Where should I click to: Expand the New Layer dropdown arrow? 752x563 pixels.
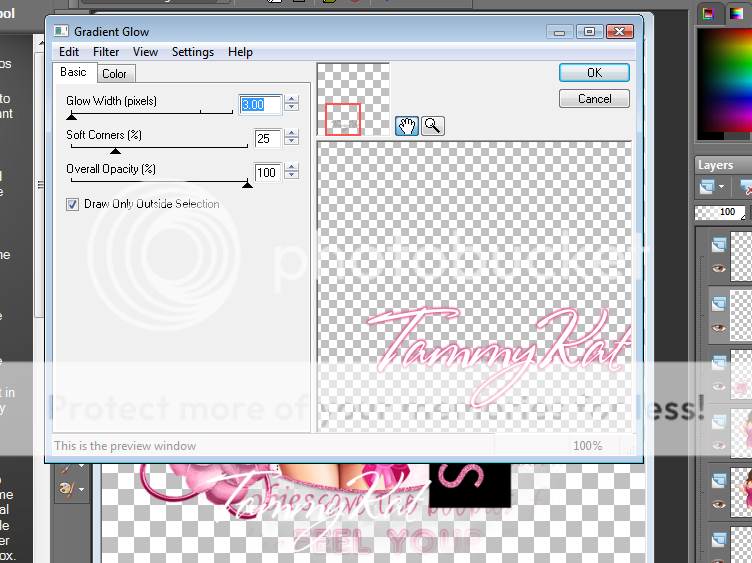(x=721, y=187)
